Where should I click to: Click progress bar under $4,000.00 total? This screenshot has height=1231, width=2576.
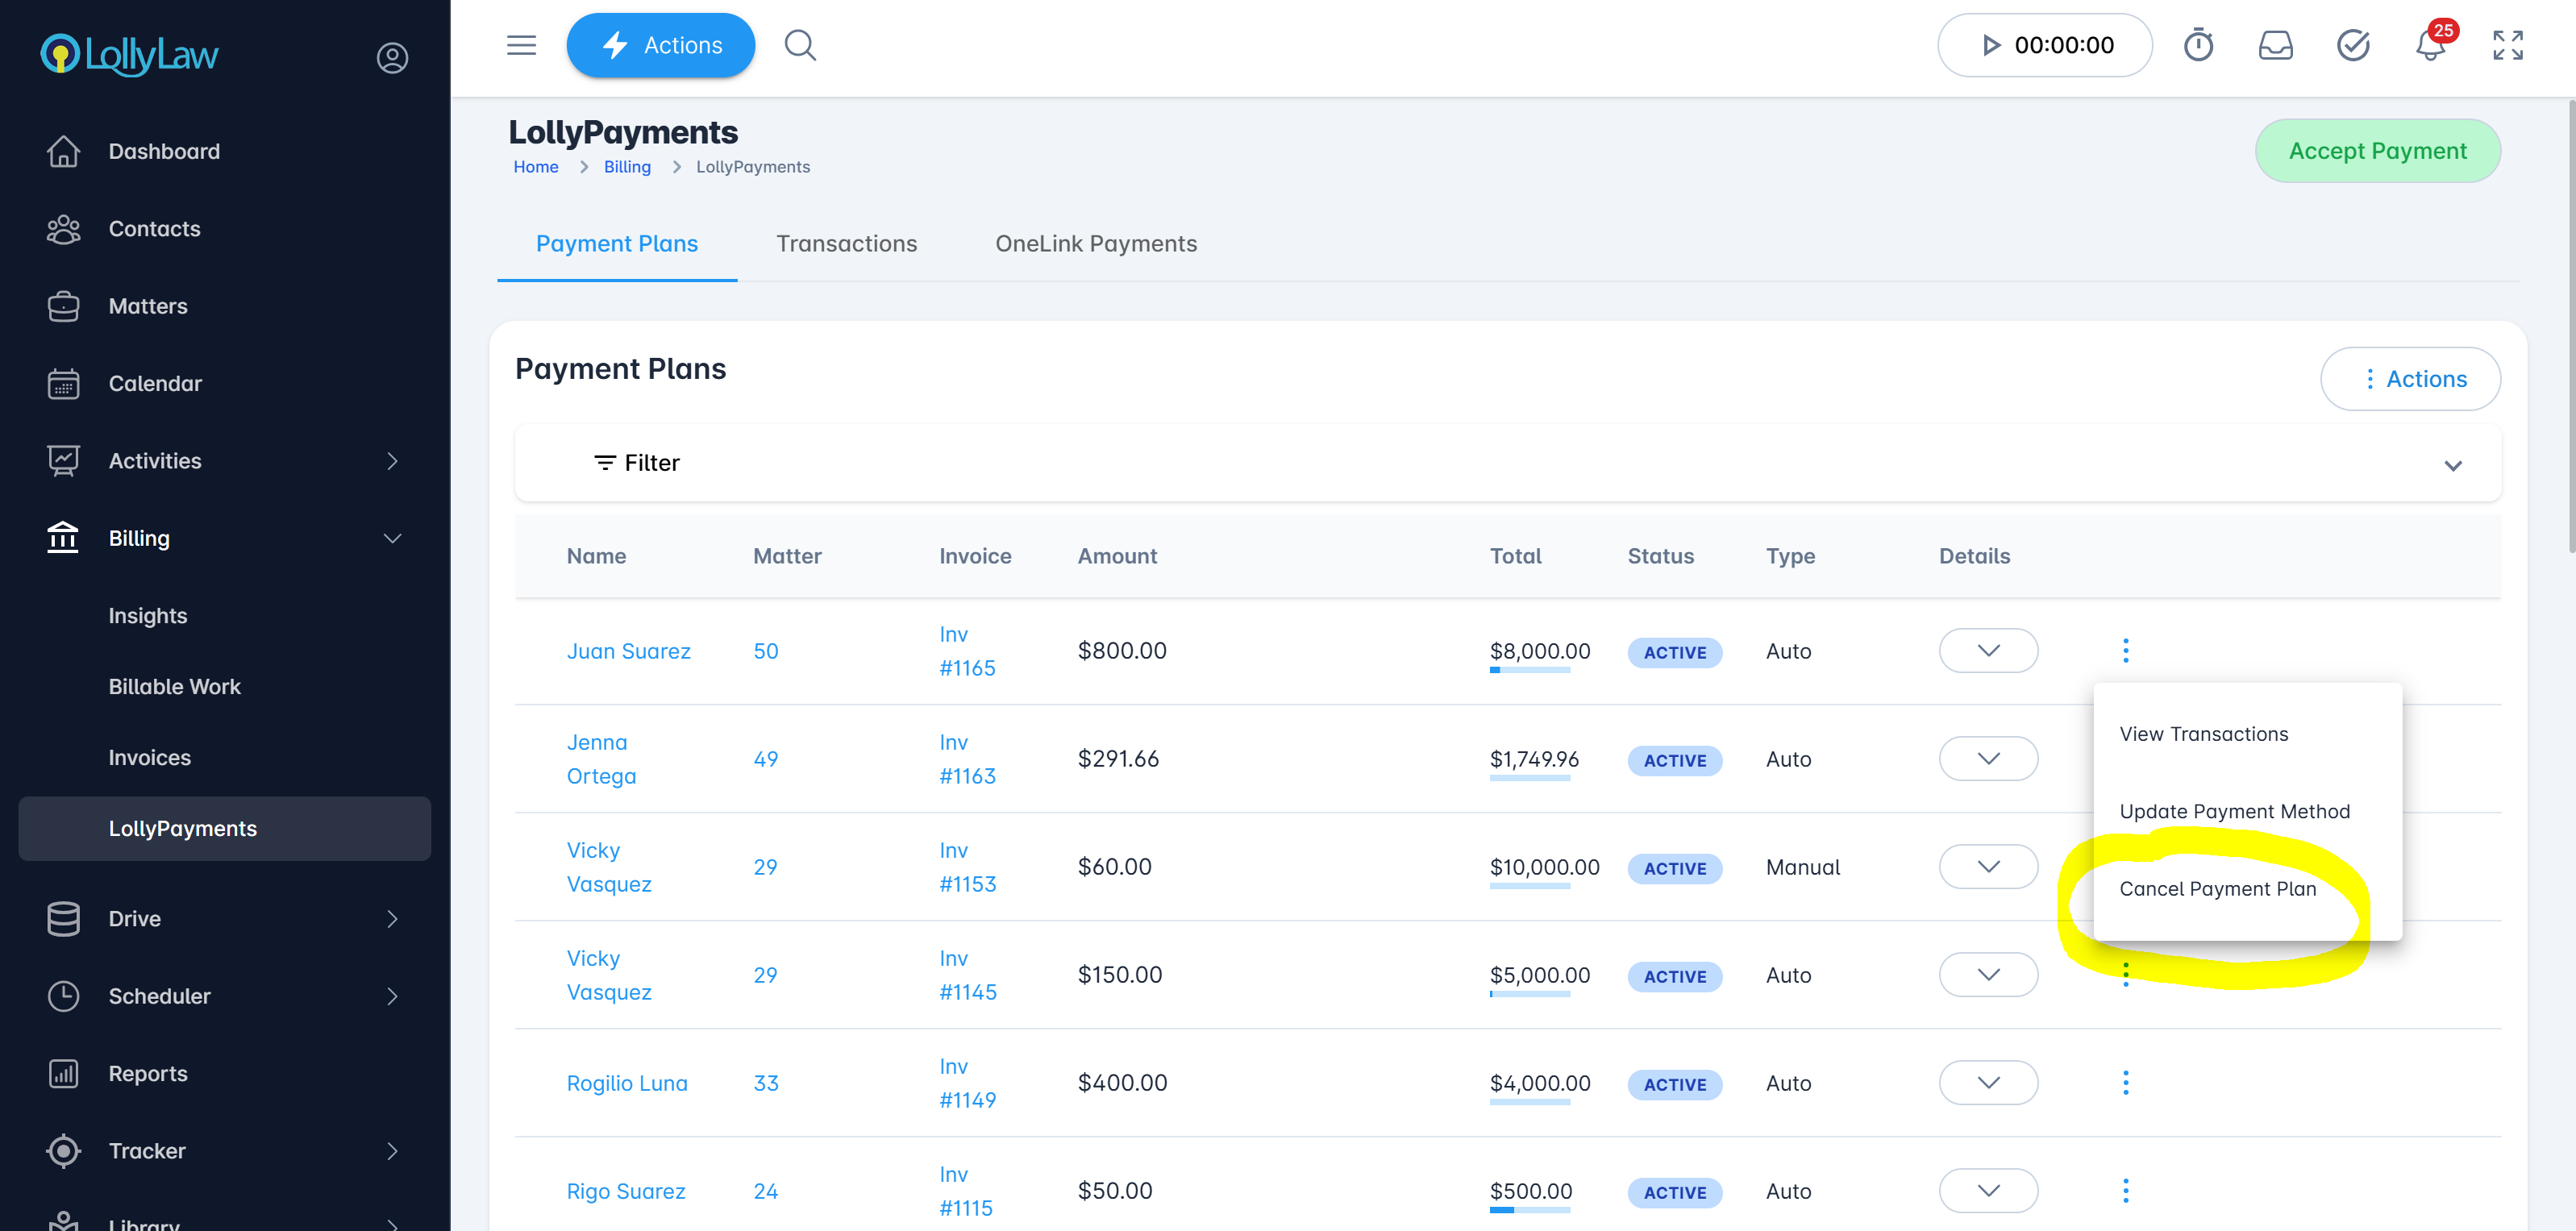1529,1102
